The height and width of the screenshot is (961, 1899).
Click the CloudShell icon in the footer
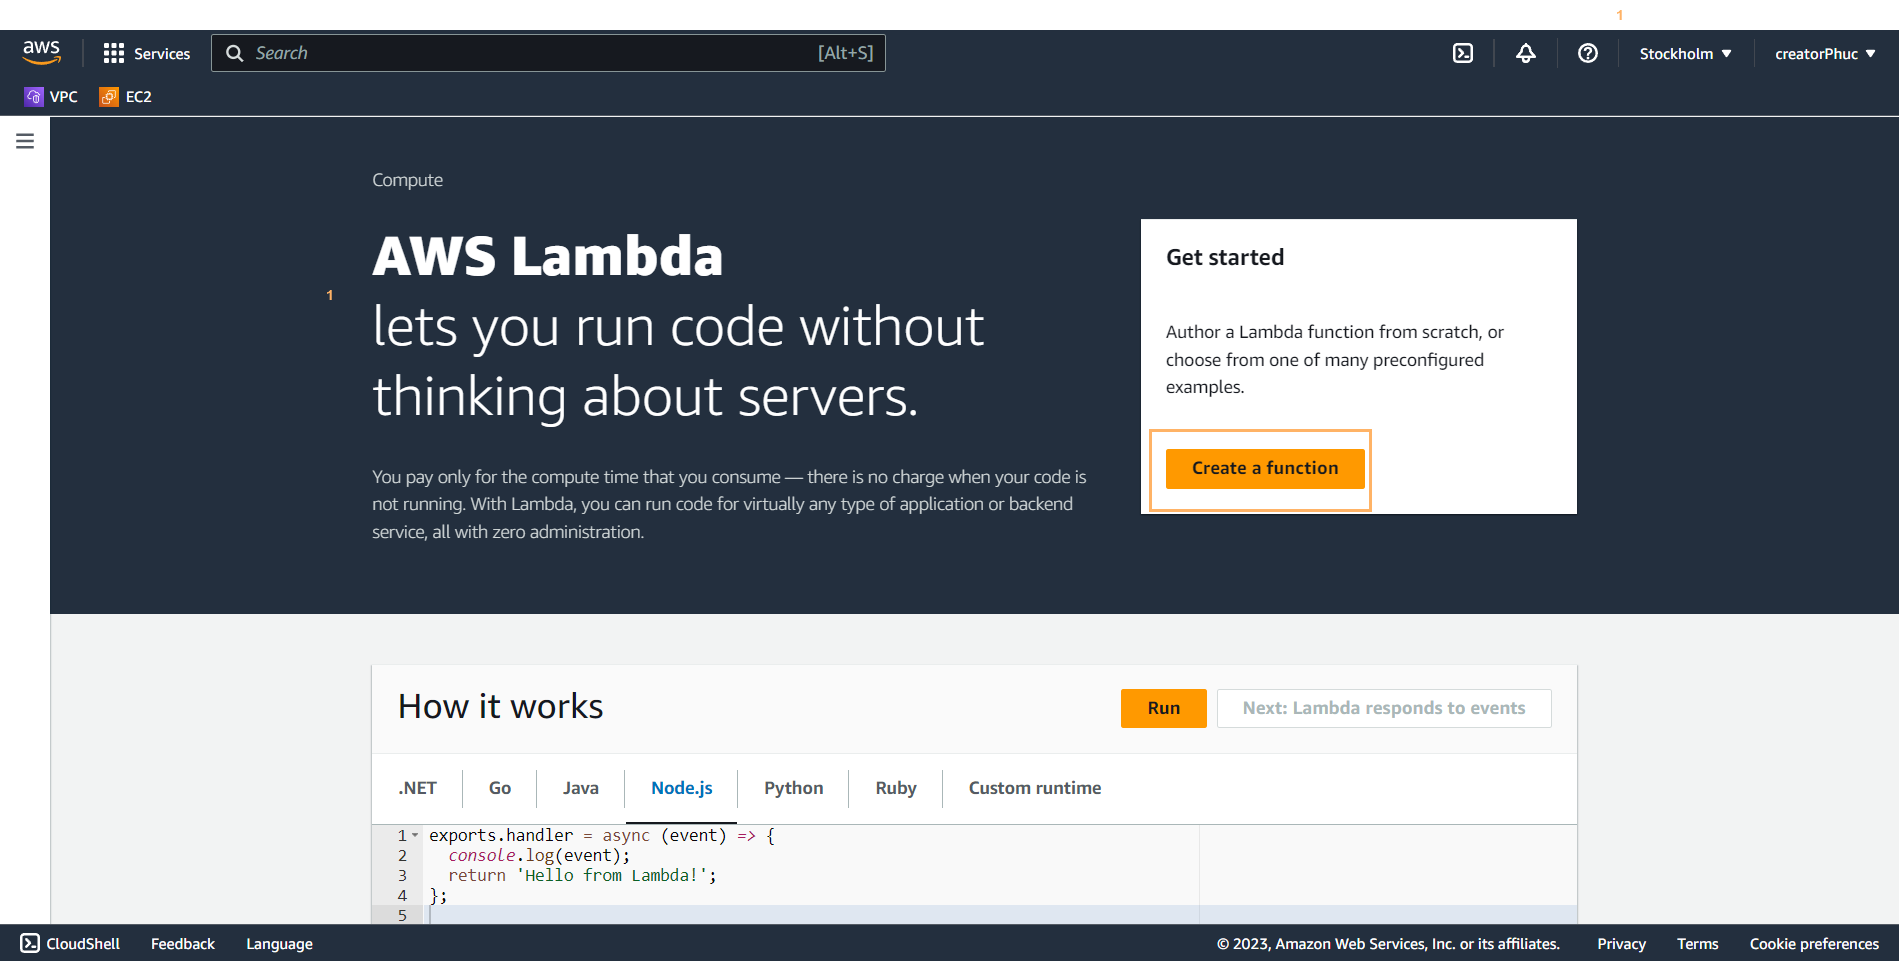point(30,943)
